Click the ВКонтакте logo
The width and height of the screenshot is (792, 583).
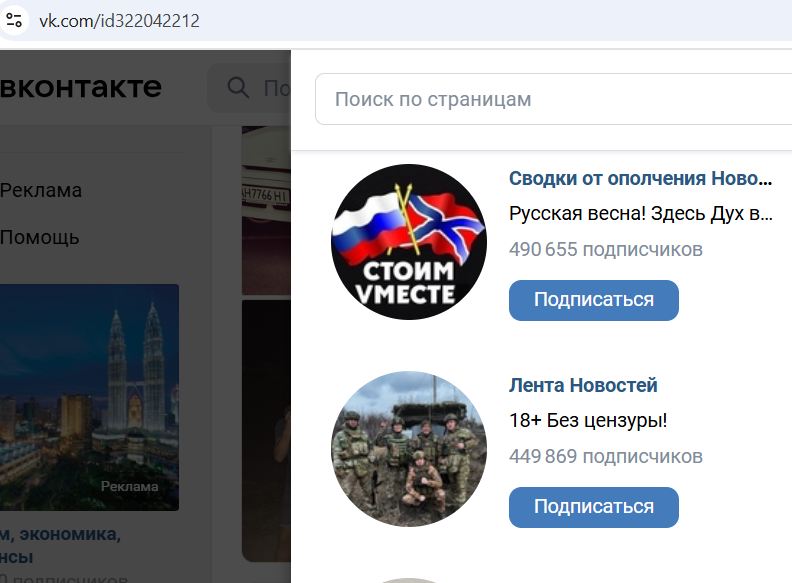[81, 87]
